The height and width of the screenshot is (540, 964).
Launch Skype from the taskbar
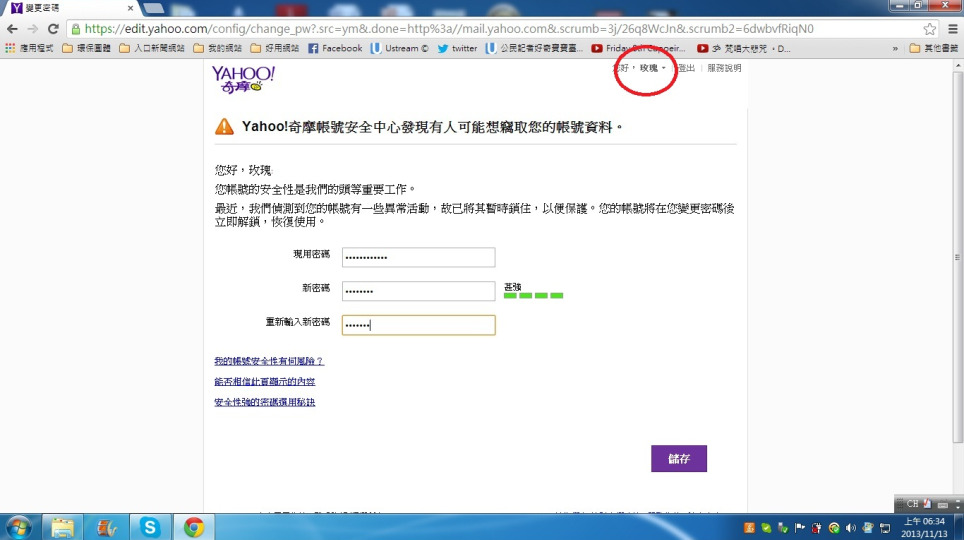(x=149, y=527)
